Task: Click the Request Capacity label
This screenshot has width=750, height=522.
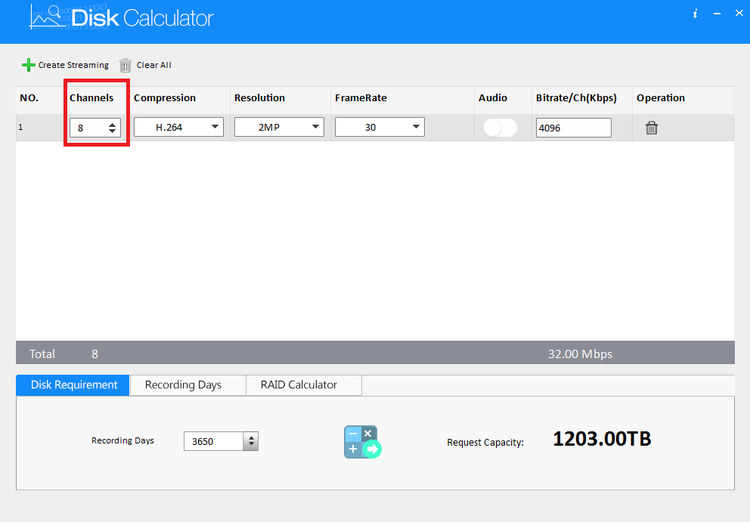Action: (485, 443)
